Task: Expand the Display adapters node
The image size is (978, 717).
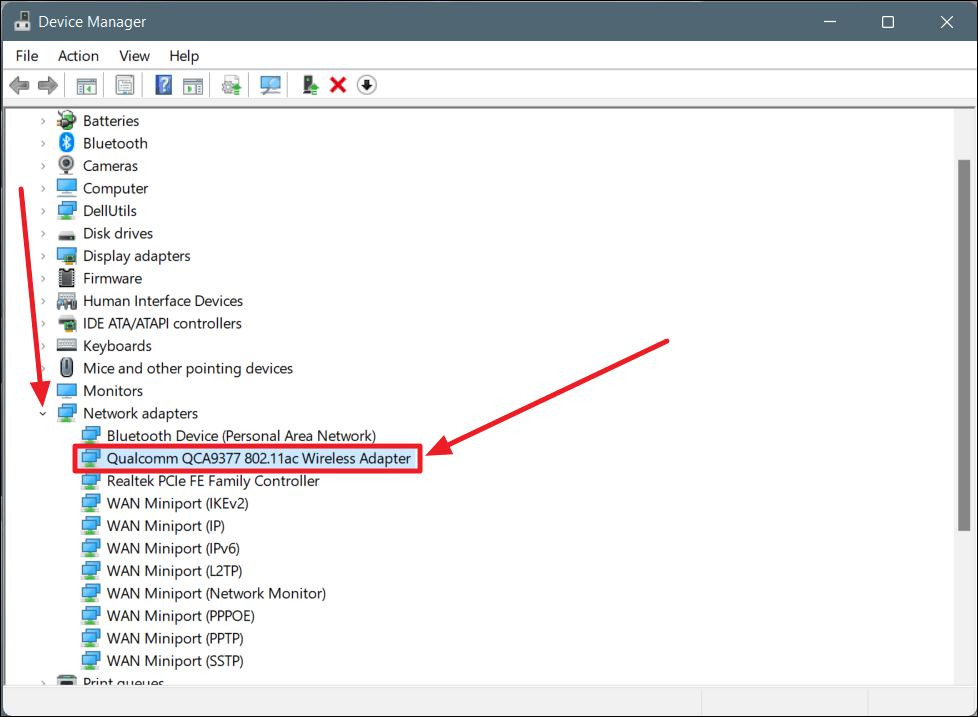Action: 43,256
